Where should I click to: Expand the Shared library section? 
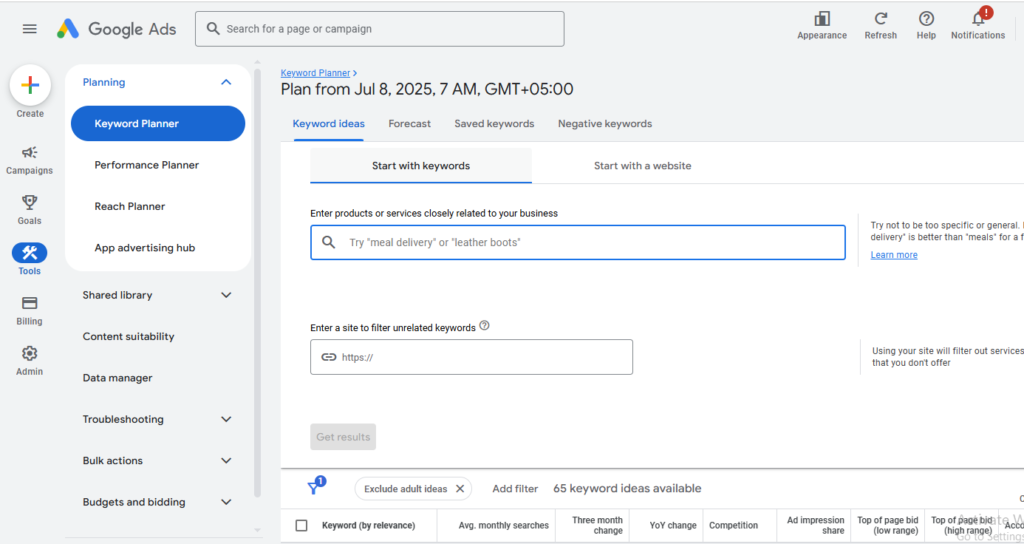[226, 295]
